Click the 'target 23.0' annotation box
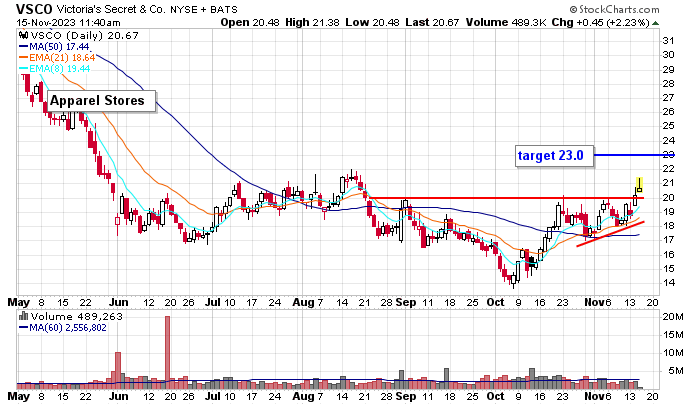The width and height of the screenshot is (700, 405). pyautogui.click(x=554, y=156)
